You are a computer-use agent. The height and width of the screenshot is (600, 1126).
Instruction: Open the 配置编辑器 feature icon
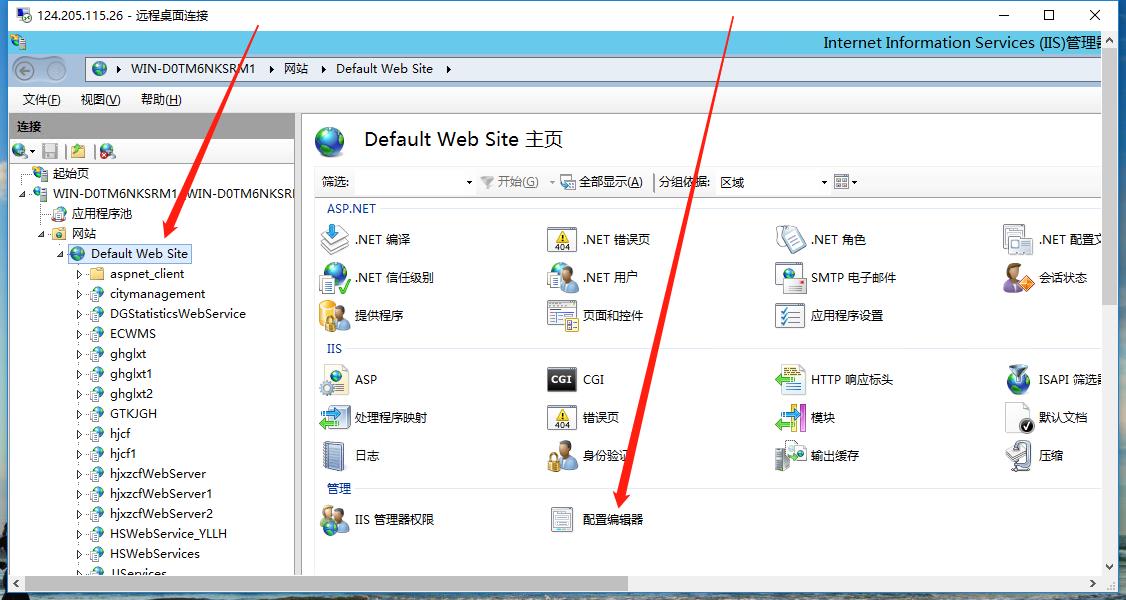(562, 520)
